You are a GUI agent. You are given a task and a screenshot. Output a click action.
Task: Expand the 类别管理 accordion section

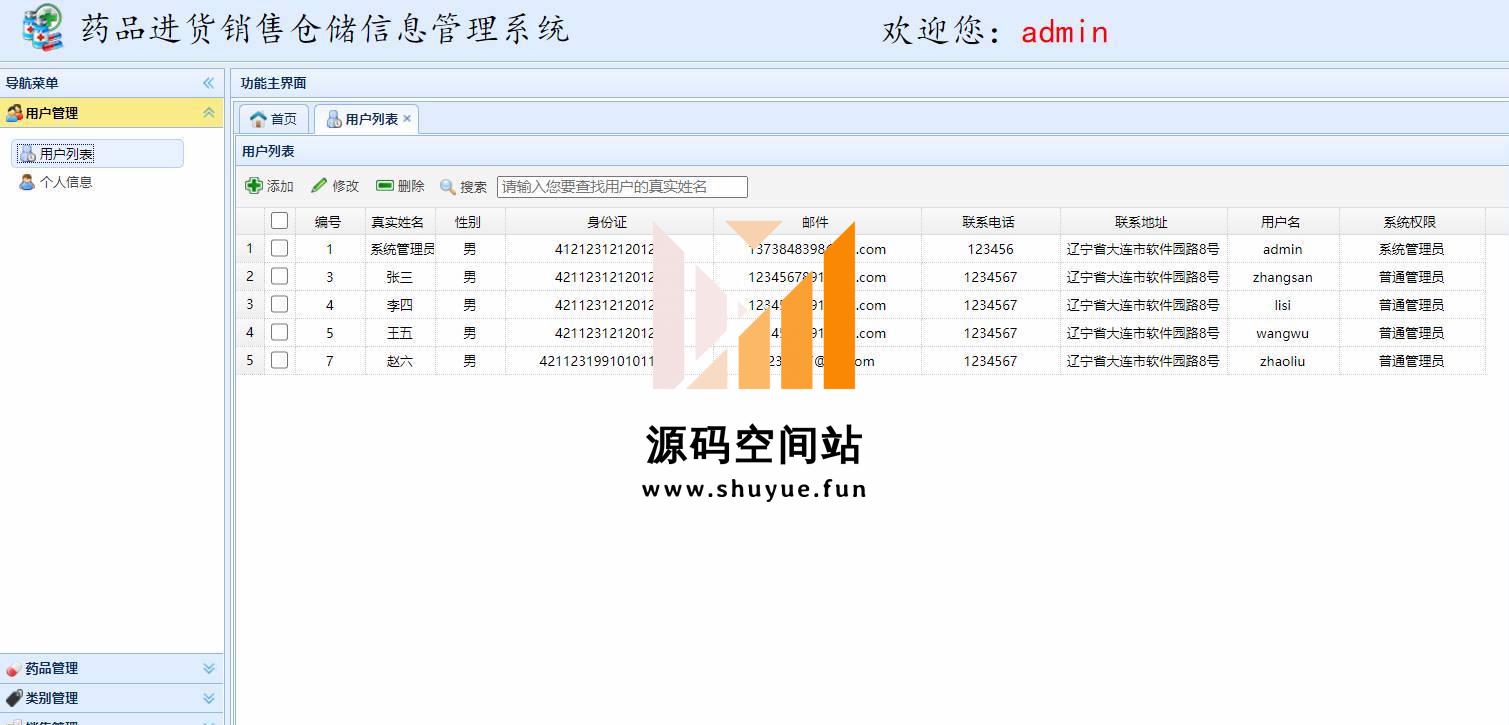coord(208,698)
